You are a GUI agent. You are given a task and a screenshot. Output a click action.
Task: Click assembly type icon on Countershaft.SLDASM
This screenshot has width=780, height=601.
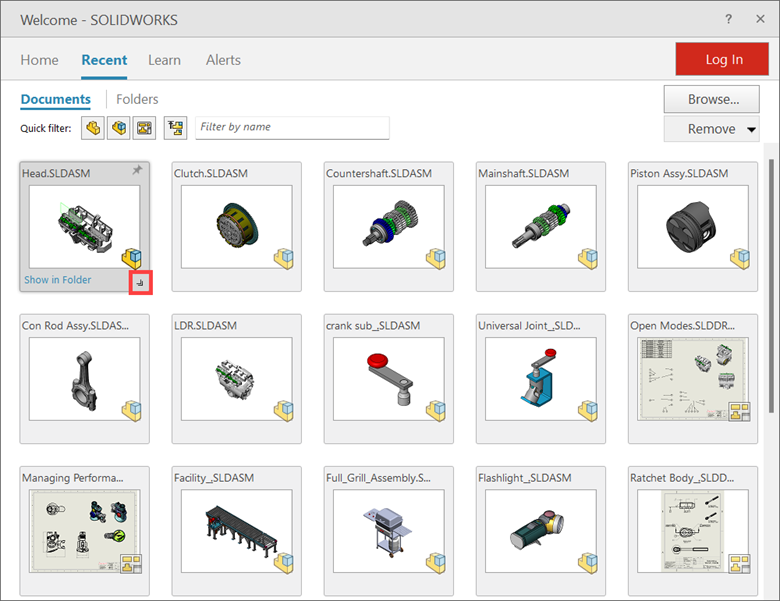[436, 259]
